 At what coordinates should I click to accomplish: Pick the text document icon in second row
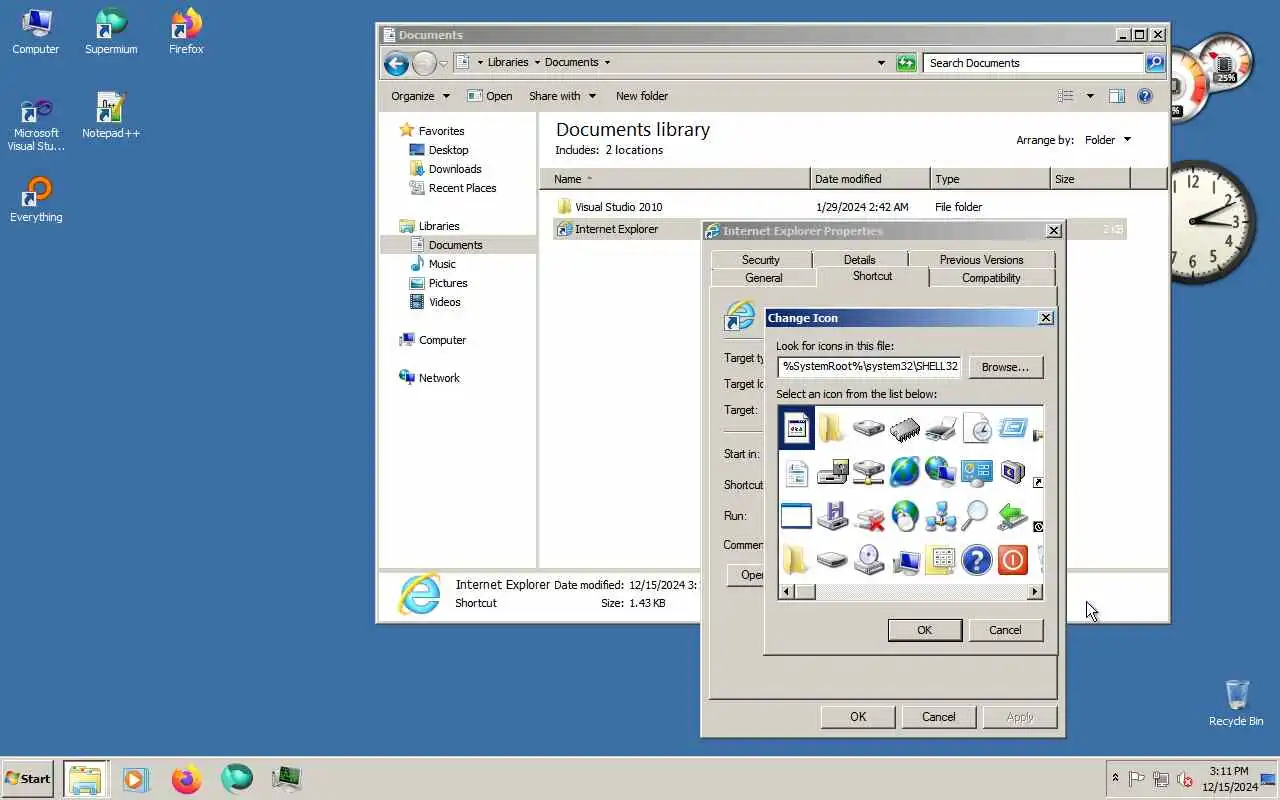[x=796, y=472]
